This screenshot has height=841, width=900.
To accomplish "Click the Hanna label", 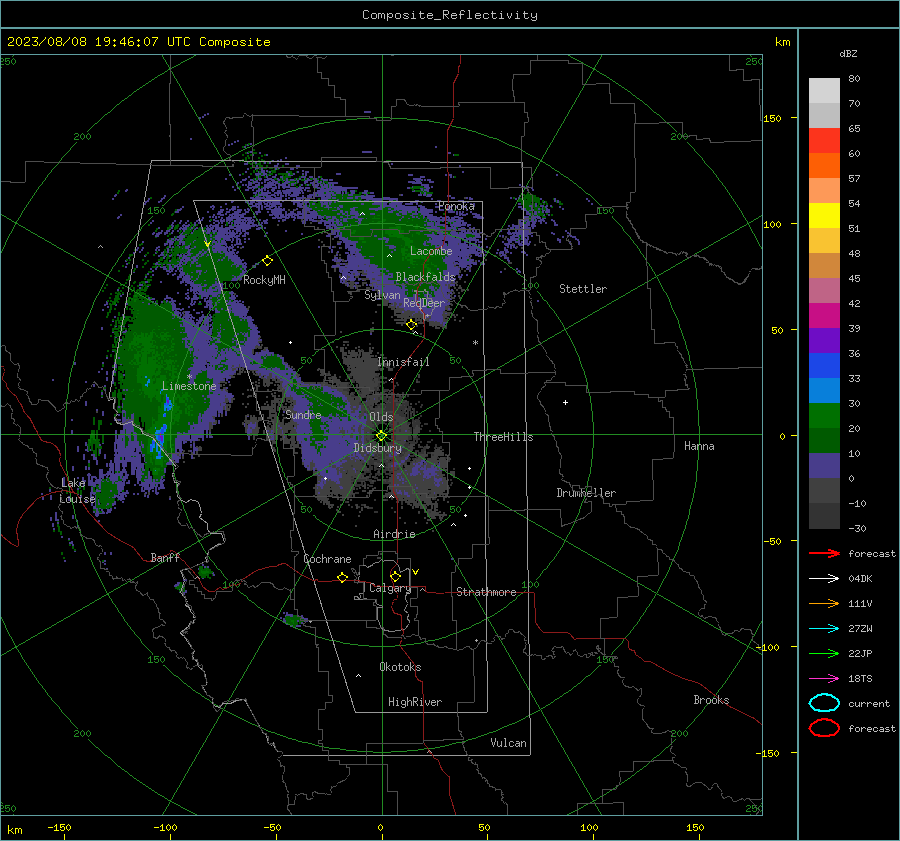I will pos(699,446).
